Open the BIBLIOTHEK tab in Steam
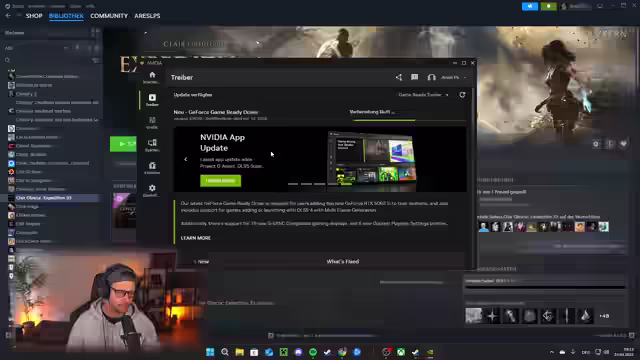Screen dimensions: 640x360 (x=66, y=16)
